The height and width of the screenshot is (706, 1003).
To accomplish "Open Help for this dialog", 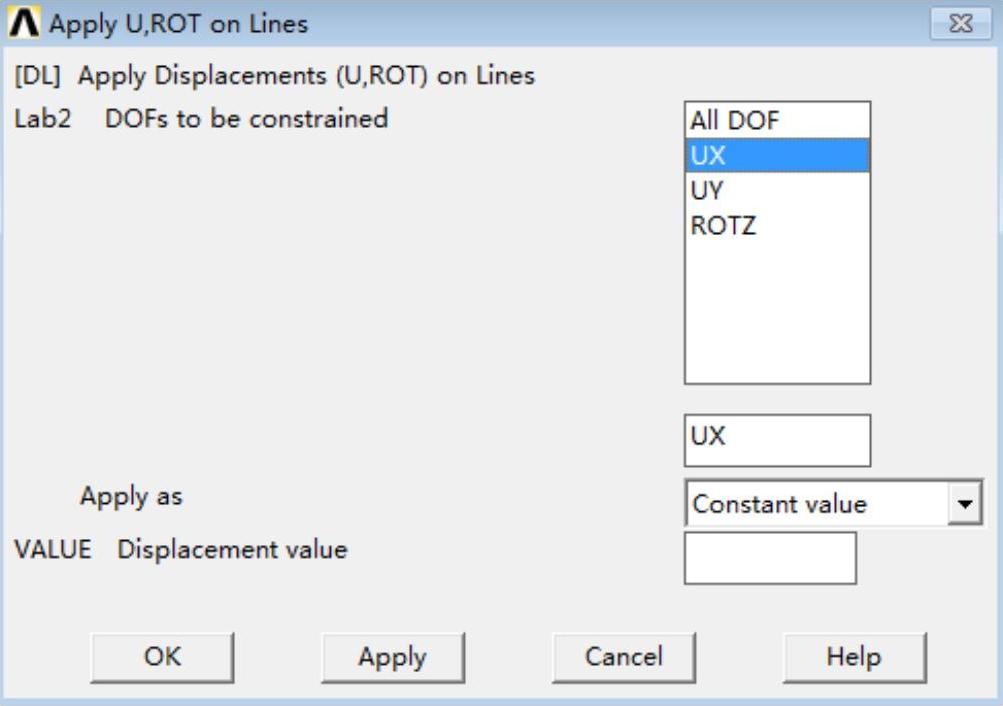I will [x=853, y=657].
